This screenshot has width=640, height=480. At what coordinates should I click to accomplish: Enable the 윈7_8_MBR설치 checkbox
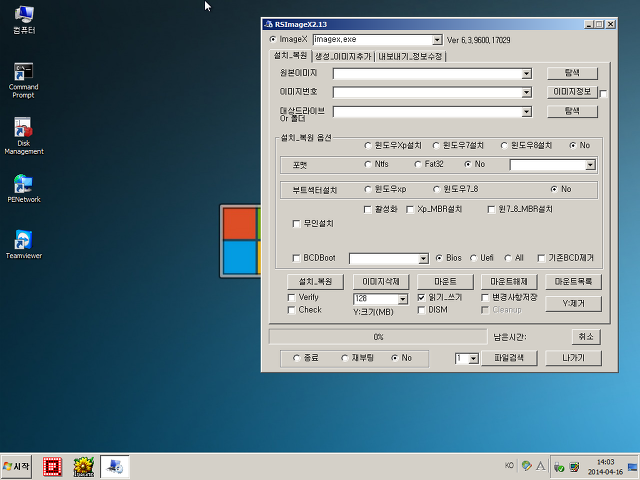pos(491,210)
